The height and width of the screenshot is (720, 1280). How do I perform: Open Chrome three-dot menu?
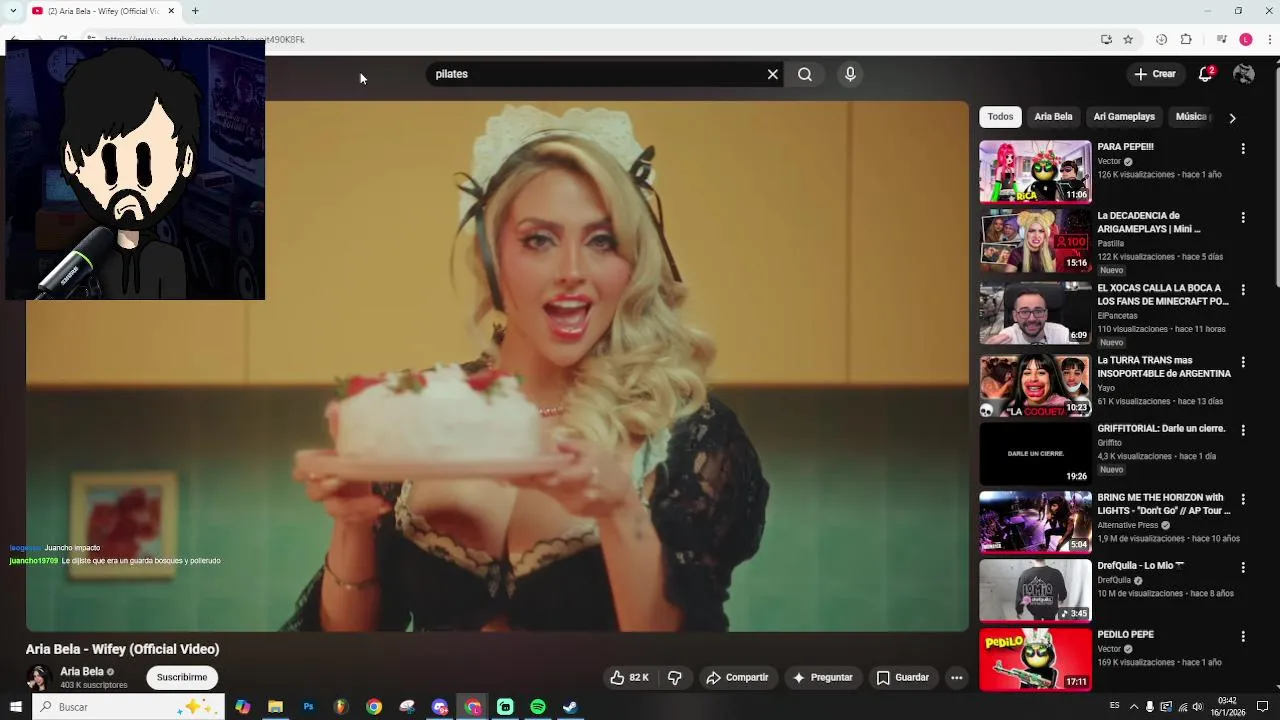(1270, 40)
